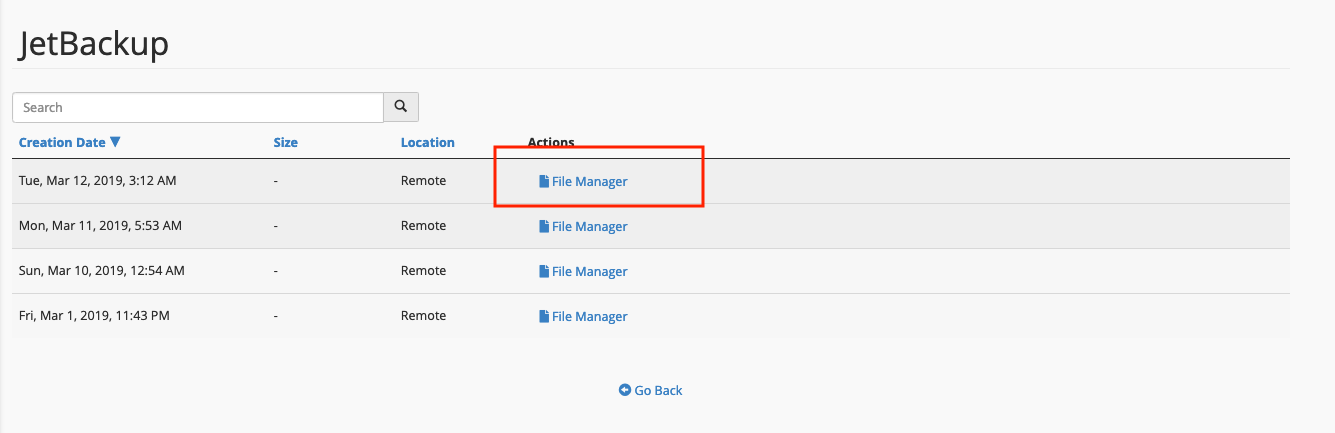The height and width of the screenshot is (433, 1335).
Task: Click the Actions column header
Action: click(x=551, y=142)
